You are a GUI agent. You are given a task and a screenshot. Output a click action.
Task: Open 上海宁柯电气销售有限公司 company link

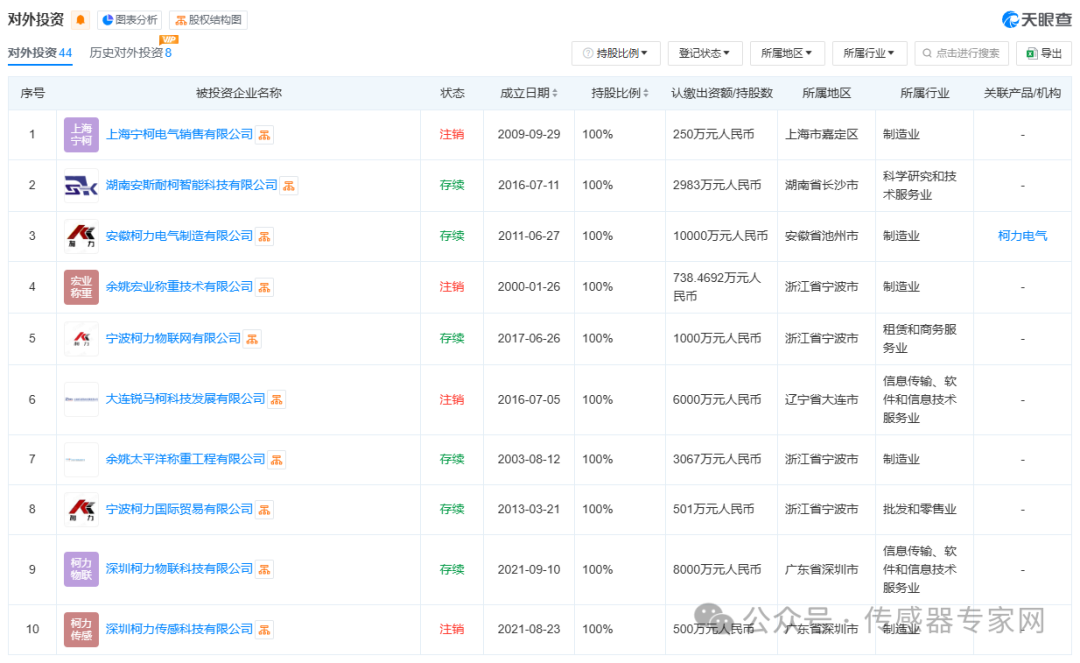click(179, 134)
